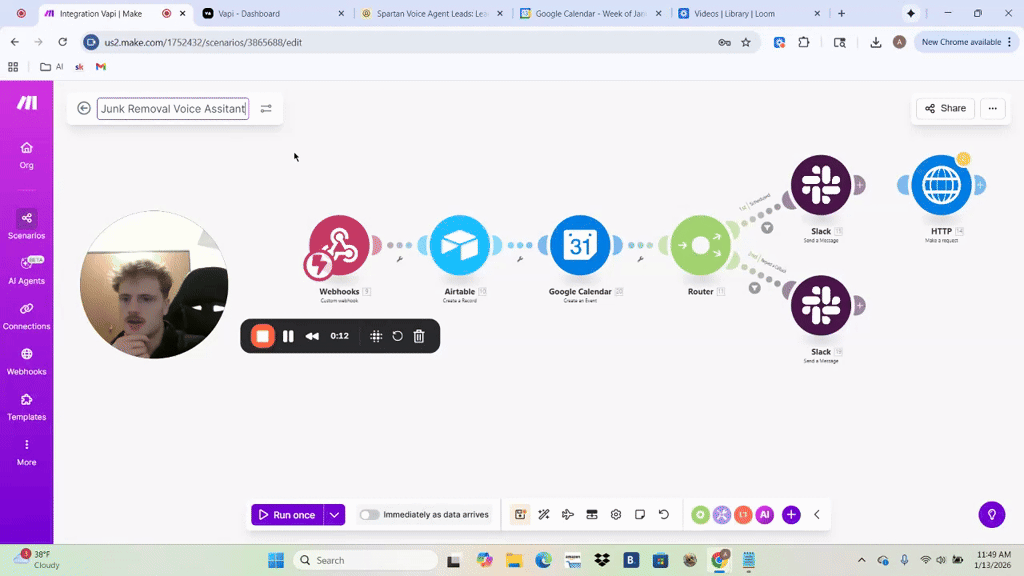Open Webhooks in the left sidebar
Image resolution: width=1024 pixels, height=576 pixels.
click(x=26, y=361)
